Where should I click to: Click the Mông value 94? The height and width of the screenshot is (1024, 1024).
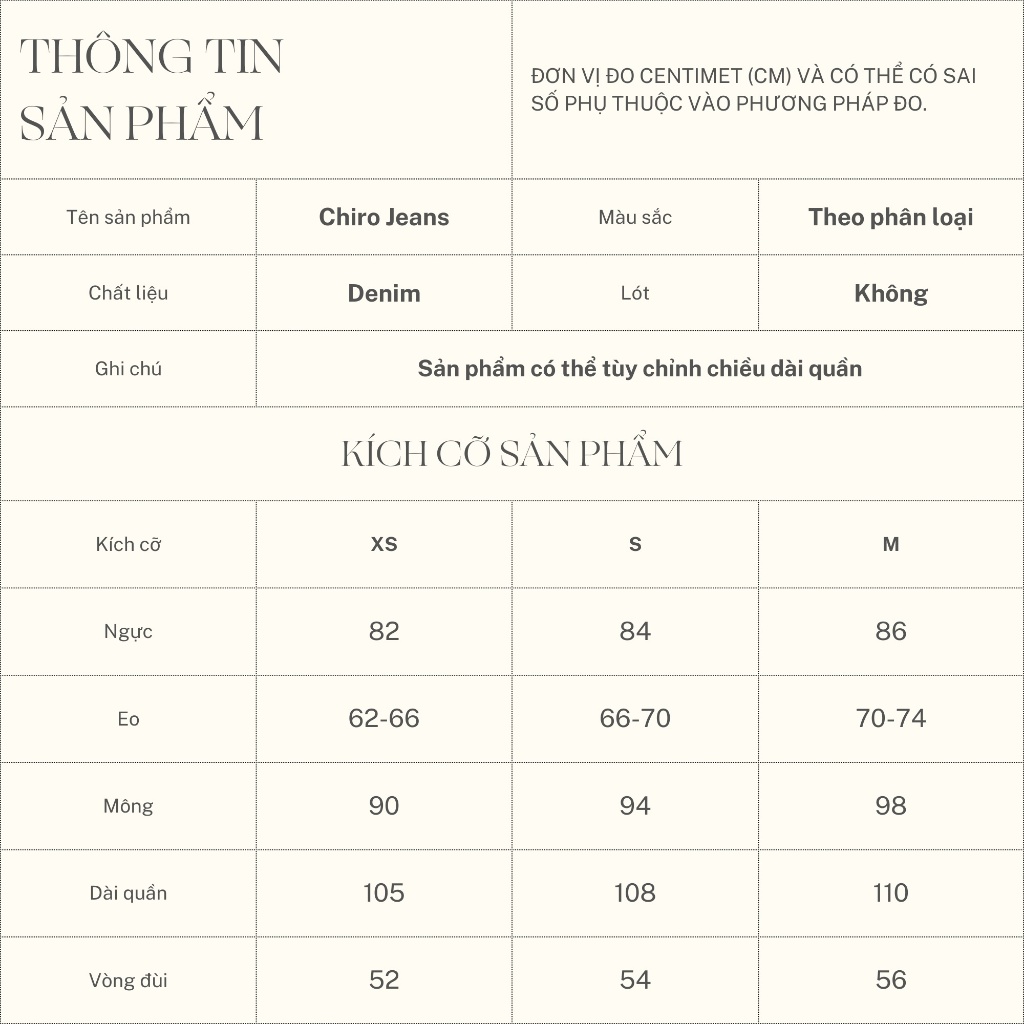pyautogui.click(x=635, y=805)
